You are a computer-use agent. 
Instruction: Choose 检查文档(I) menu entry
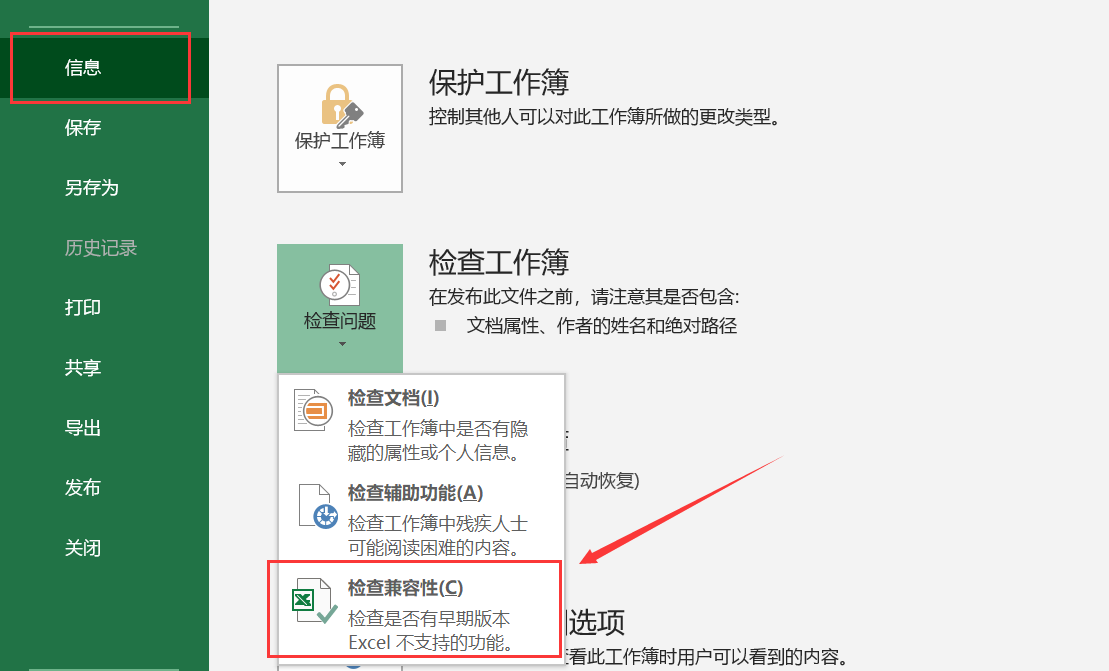coord(422,424)
